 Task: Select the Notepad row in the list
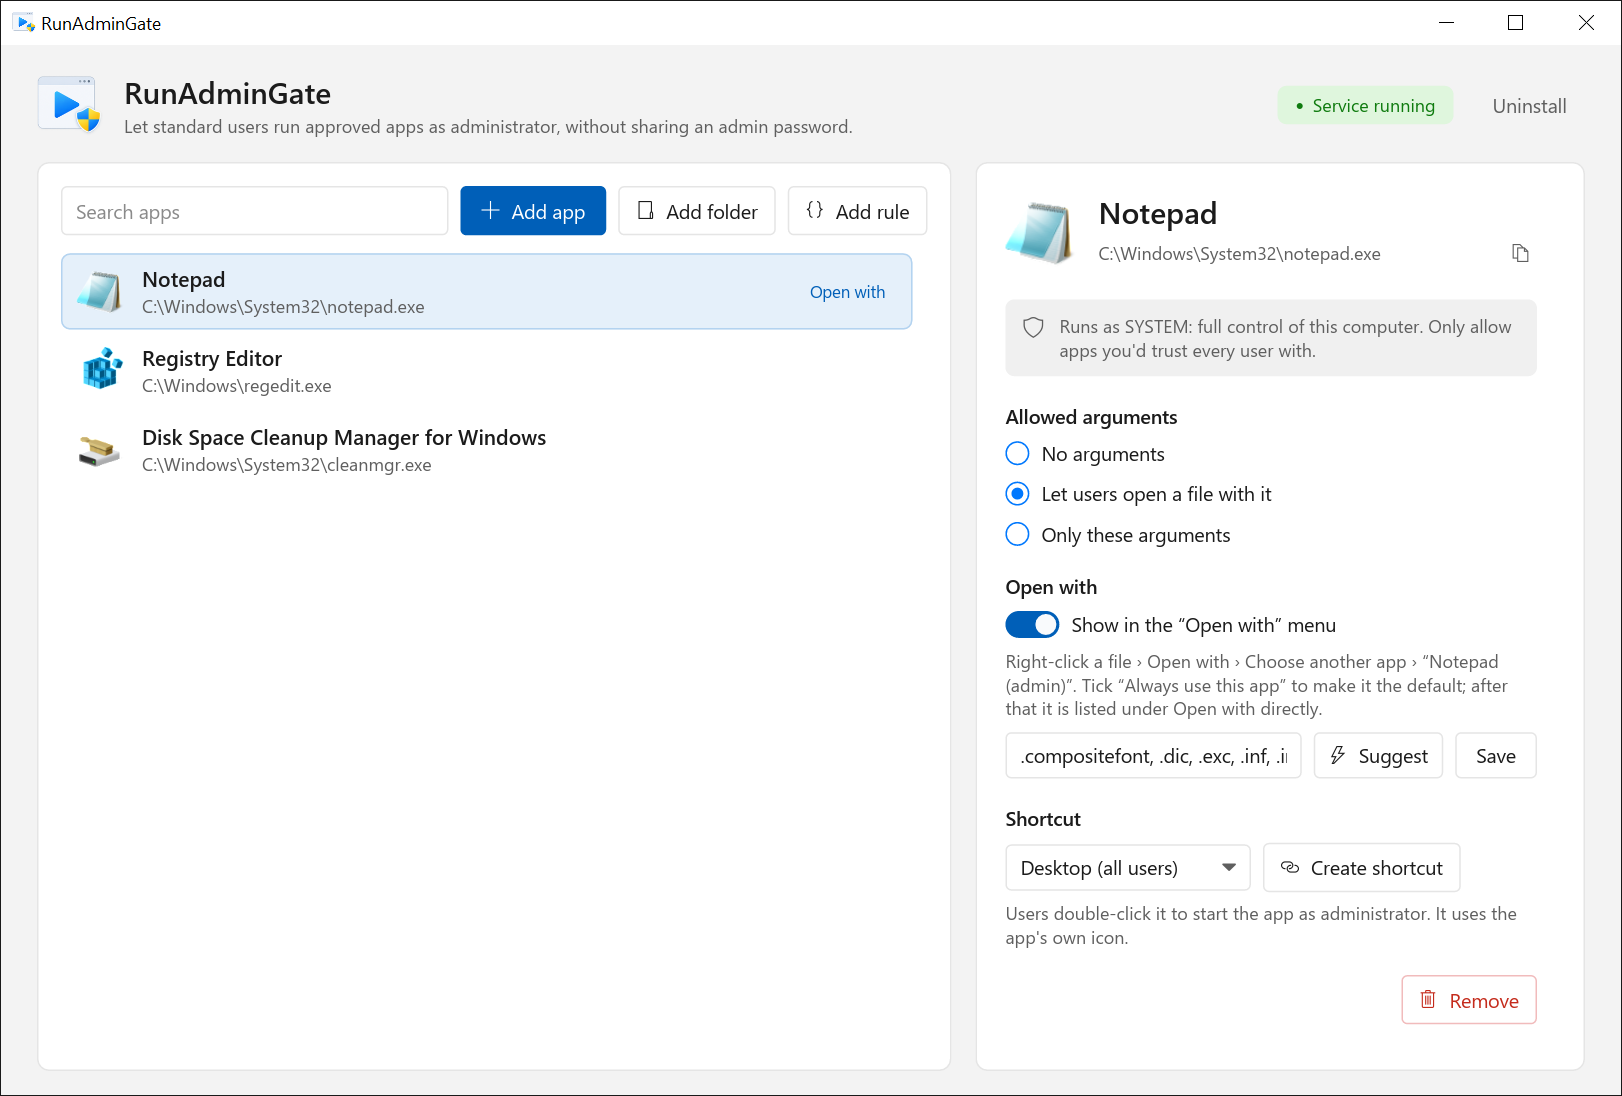[487, 291]
